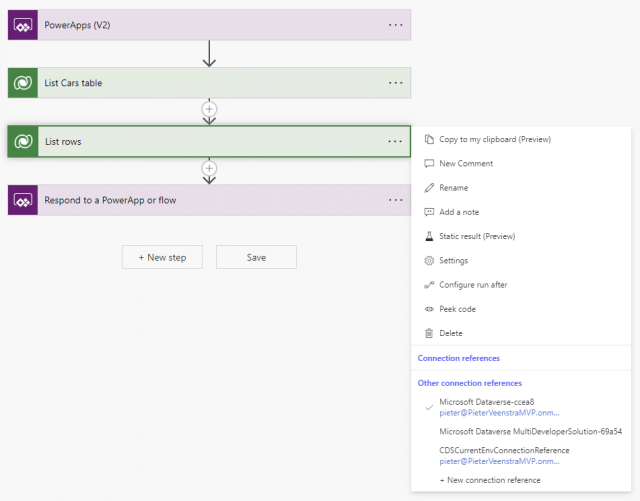Click the PowerApps (V2) trigger icon

point(23,25)
